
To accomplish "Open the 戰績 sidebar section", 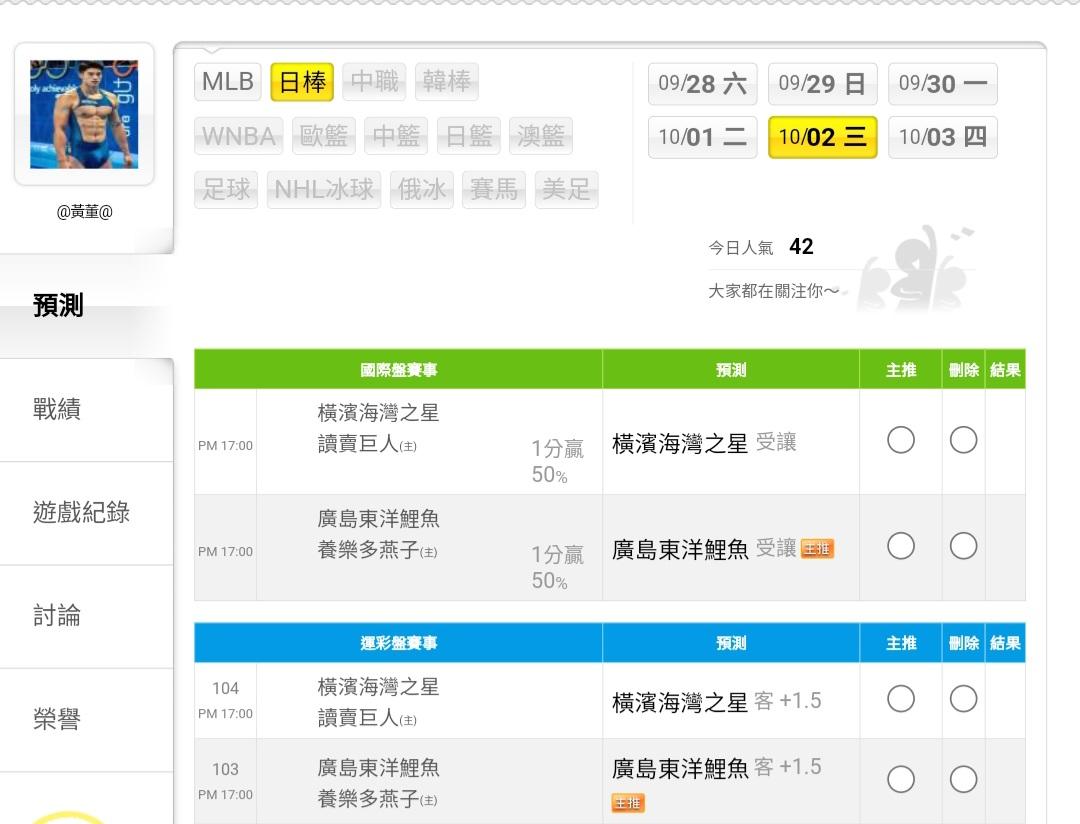I will (x=86, y=410).
